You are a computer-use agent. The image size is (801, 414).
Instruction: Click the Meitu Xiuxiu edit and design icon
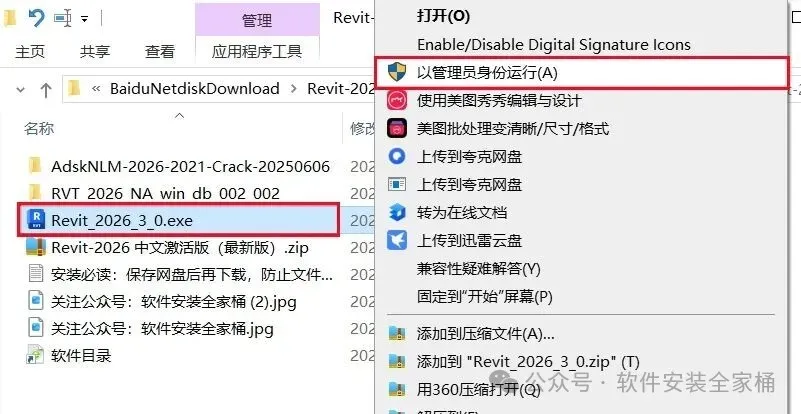[x=397, y=101]
